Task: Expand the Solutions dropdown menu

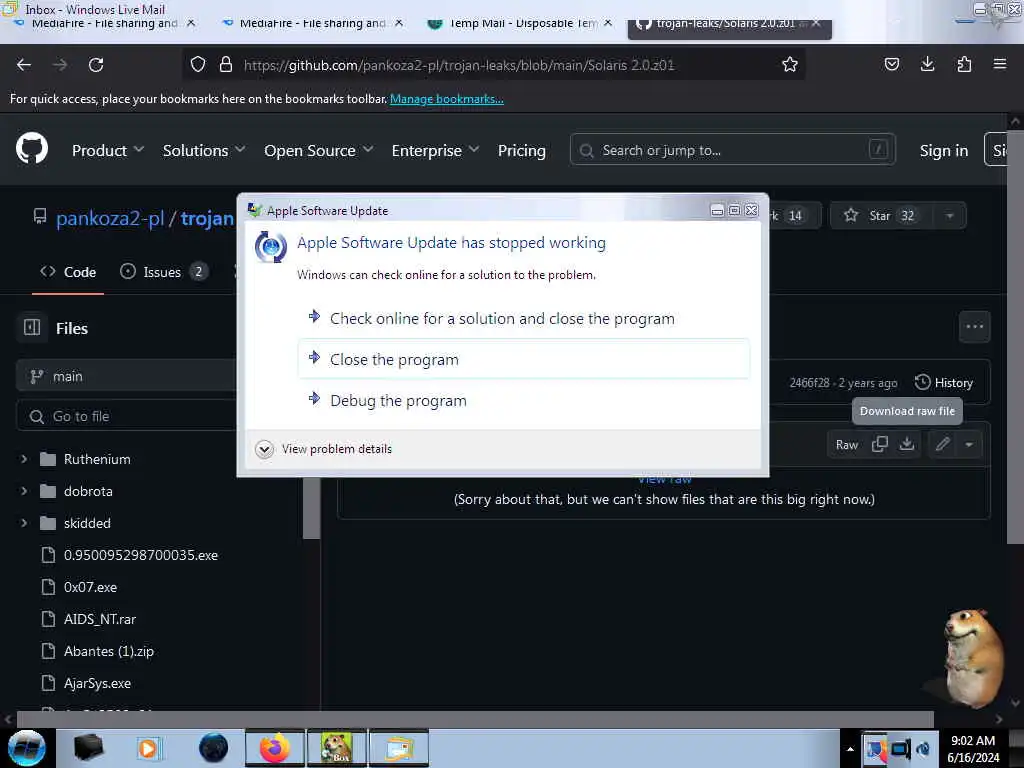Action: click(204, 150)
